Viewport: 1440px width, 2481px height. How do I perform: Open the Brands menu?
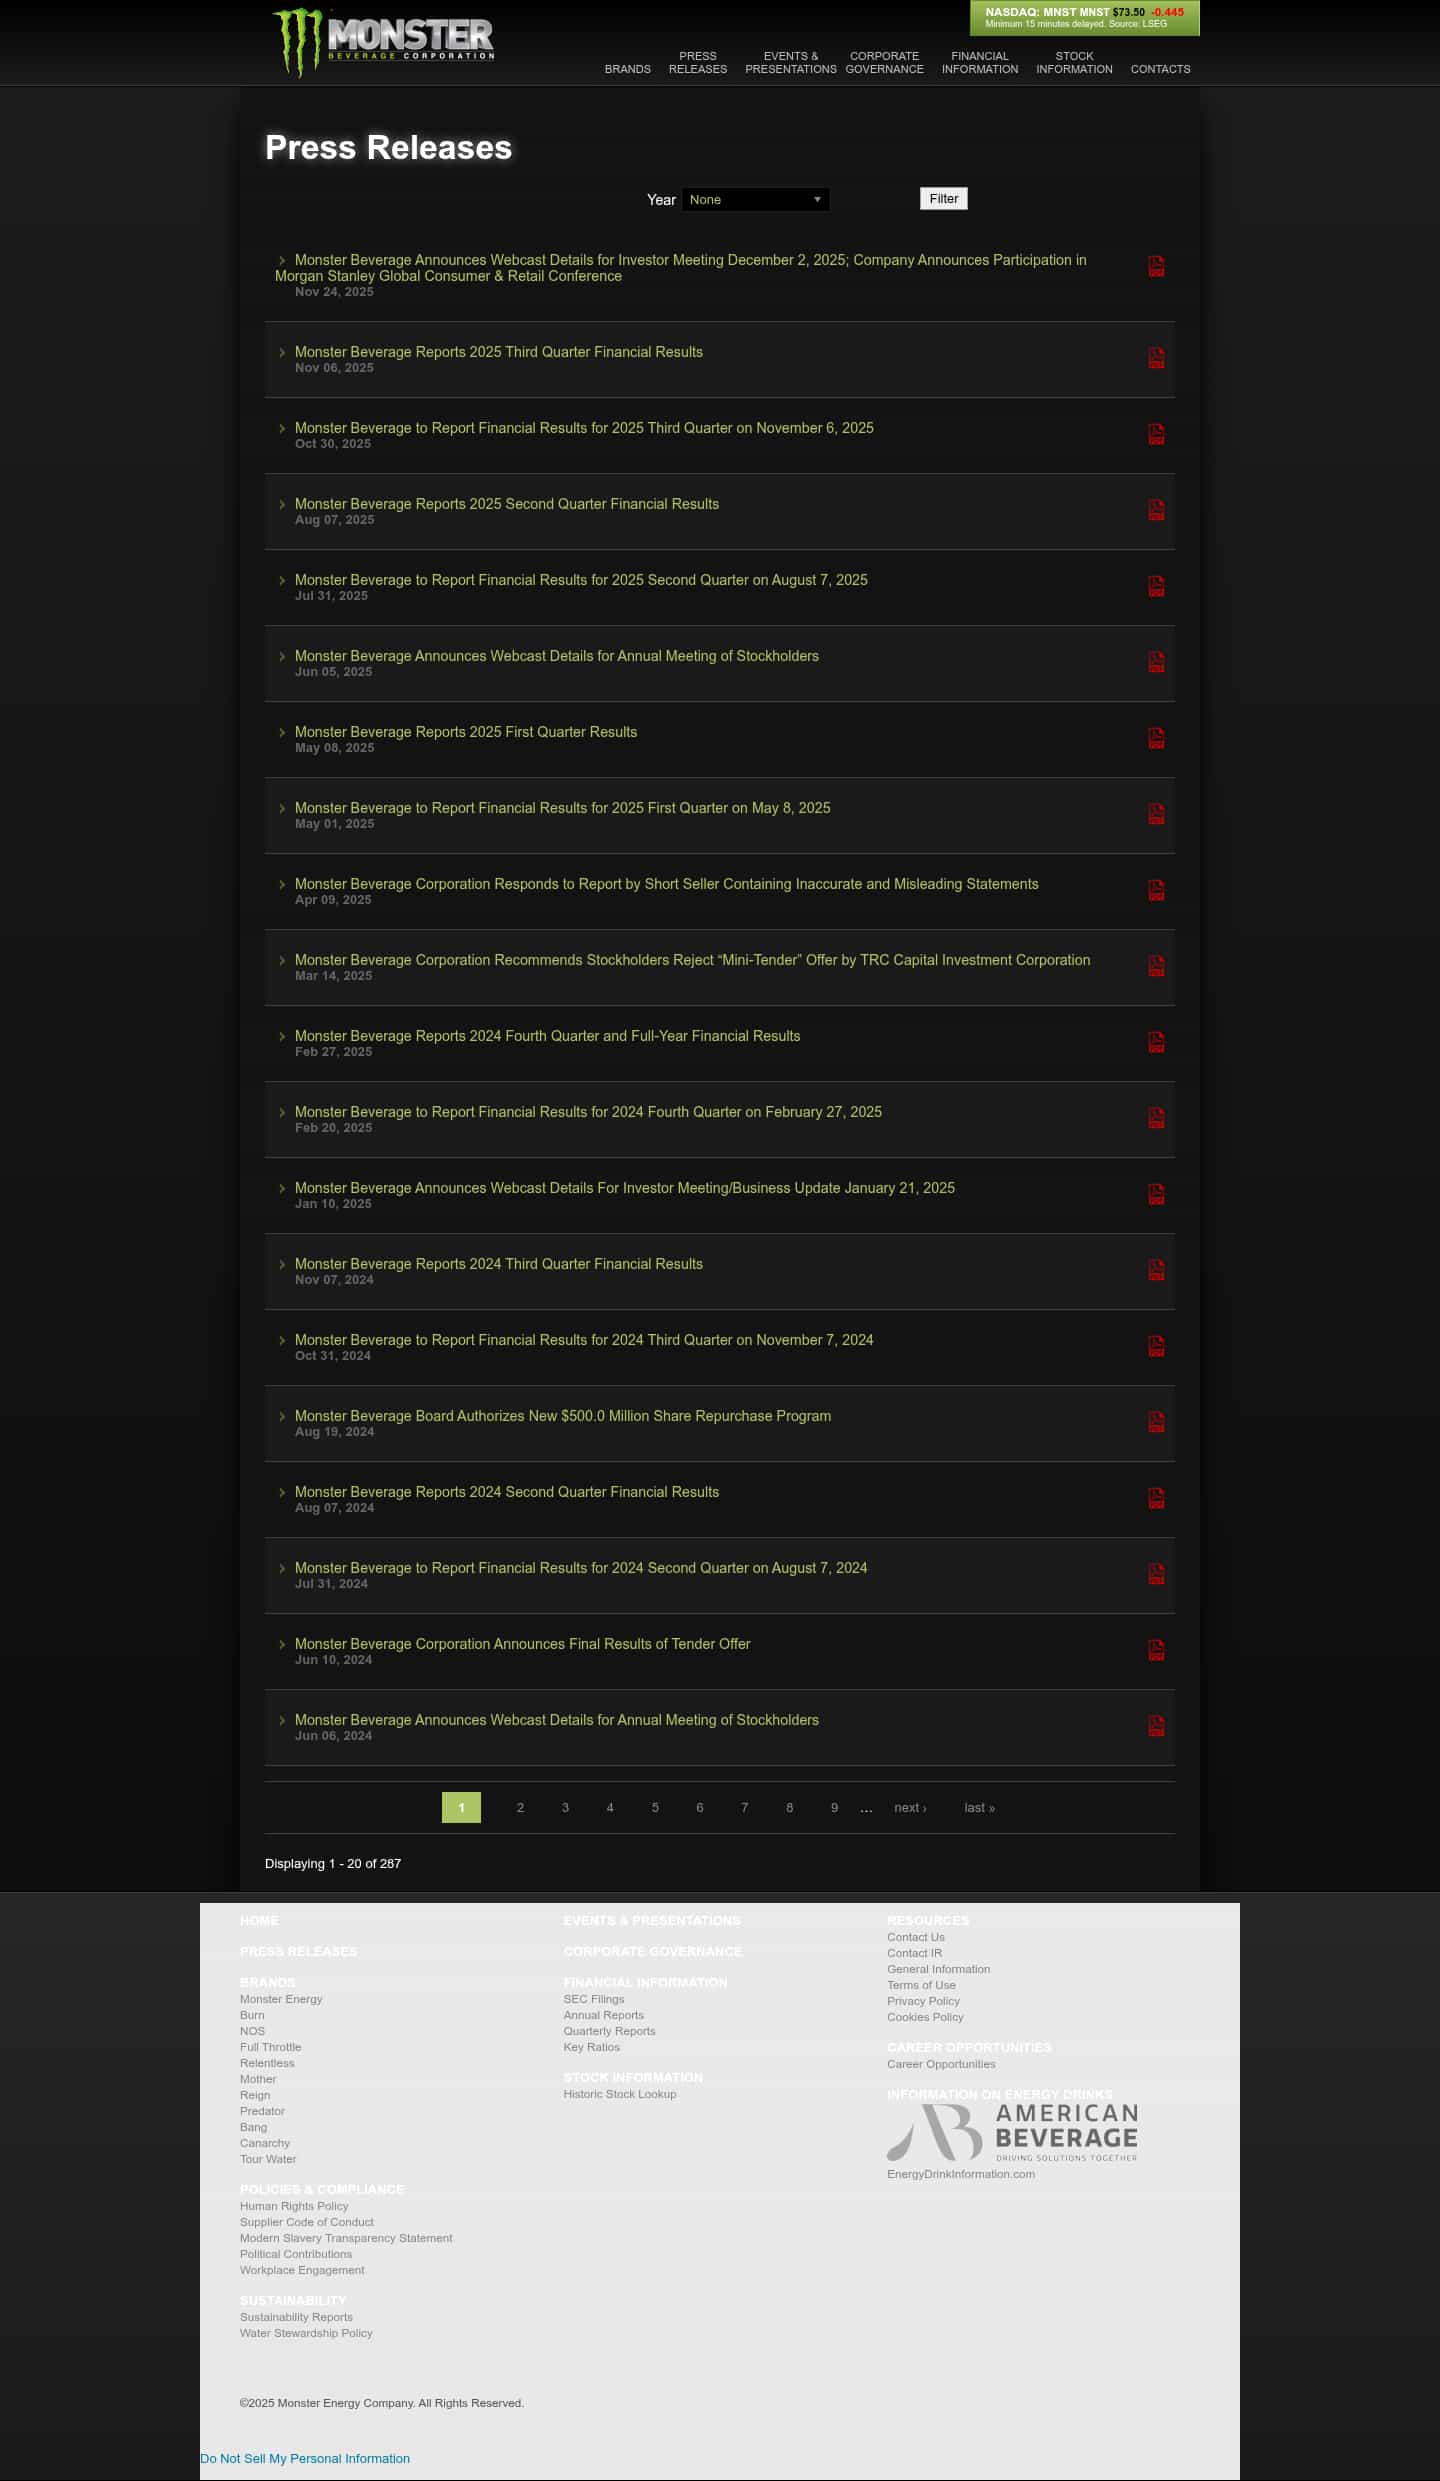627,69
